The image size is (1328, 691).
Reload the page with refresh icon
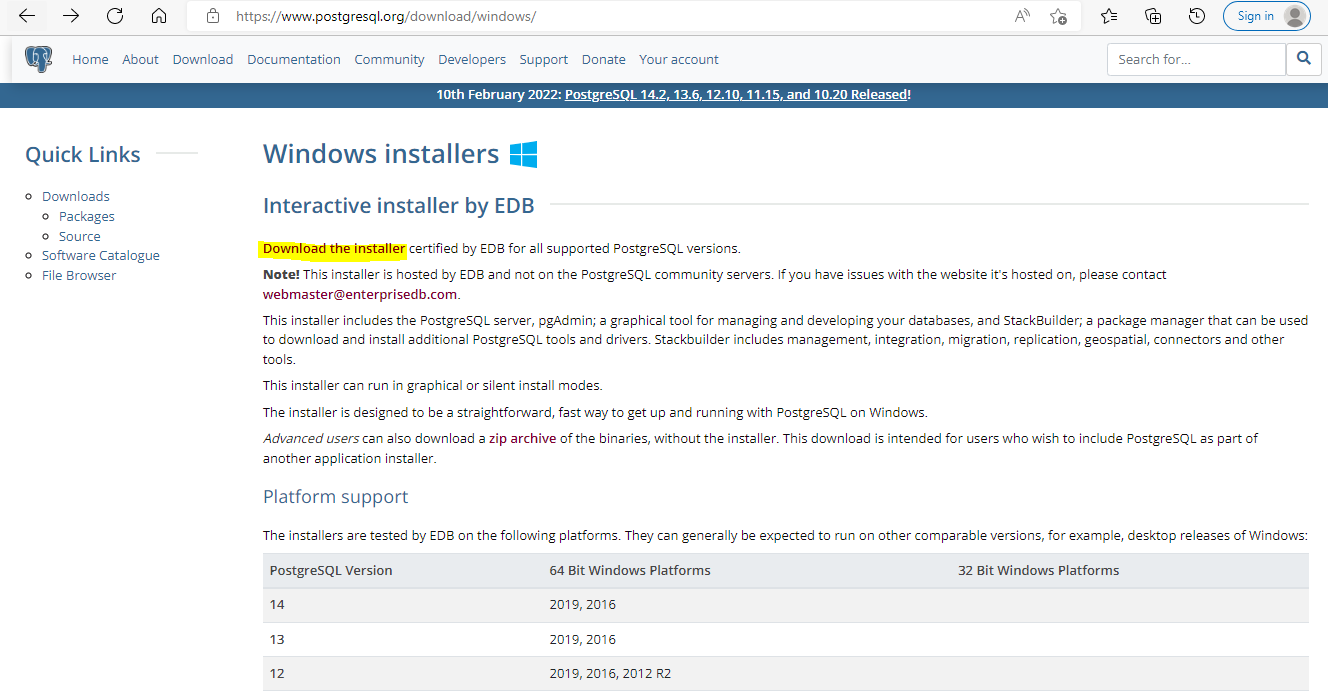(115, 16)
